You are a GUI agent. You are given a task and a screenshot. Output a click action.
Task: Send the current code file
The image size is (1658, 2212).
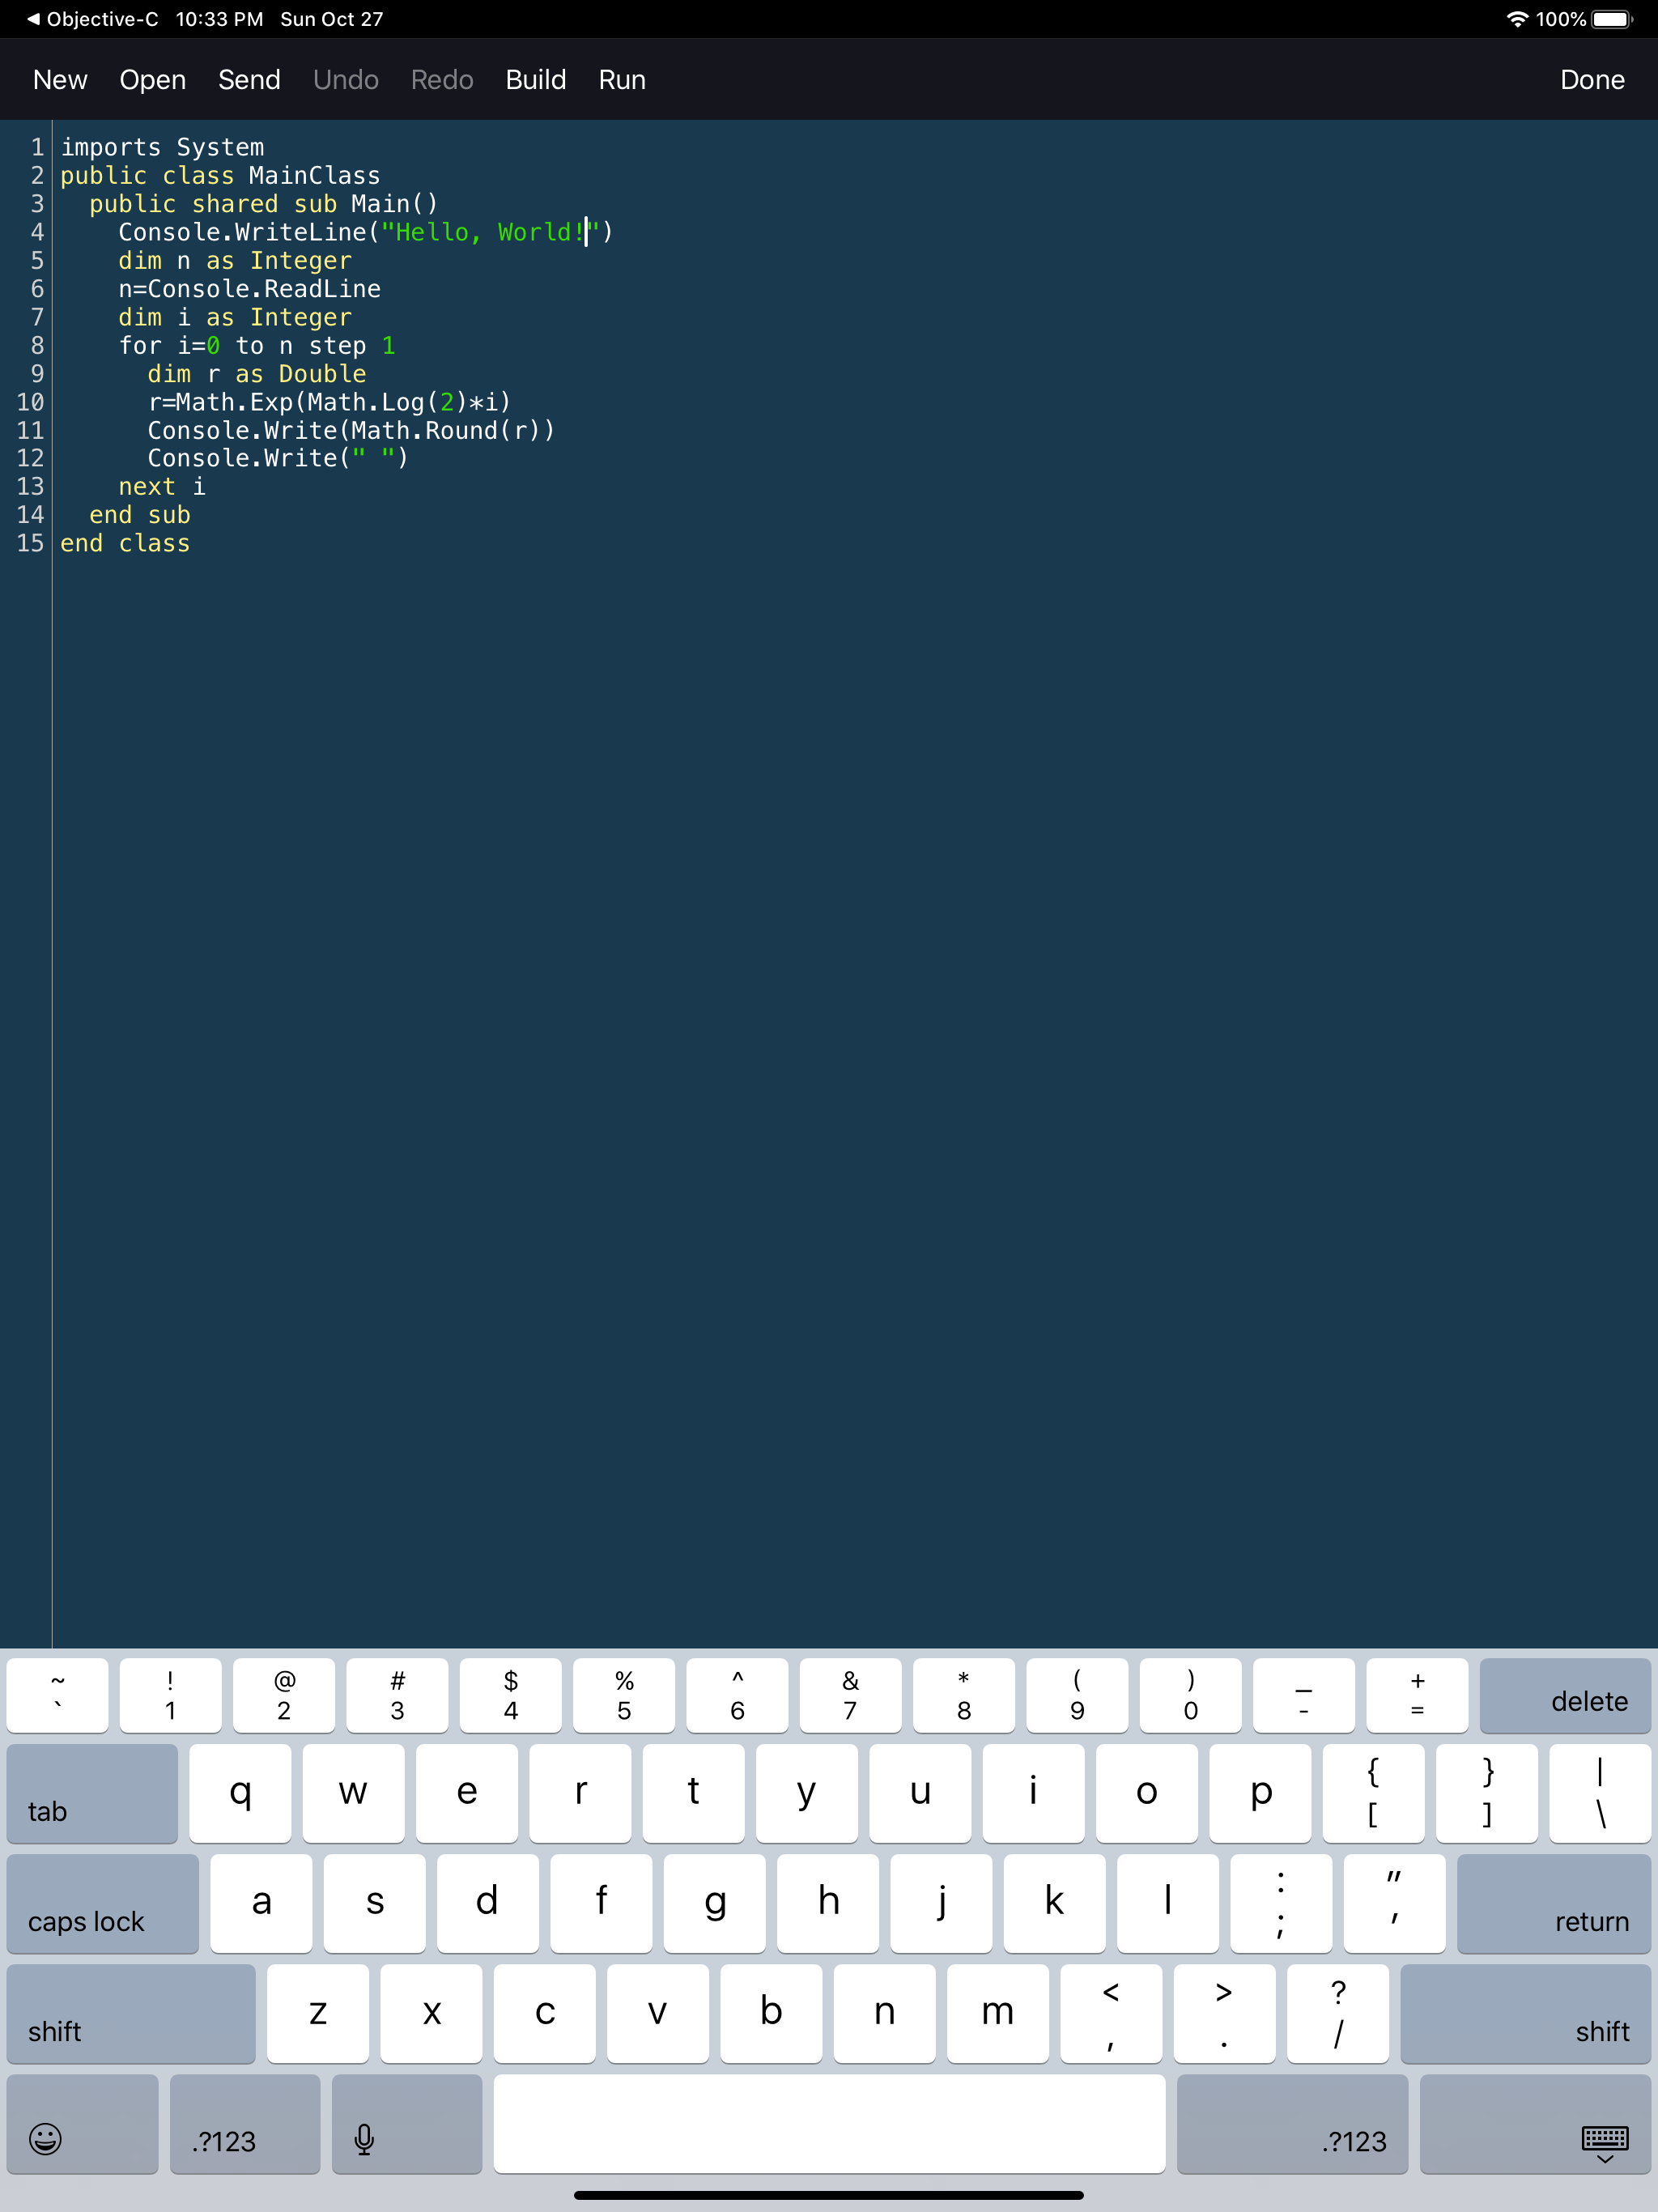pos(248,79)
